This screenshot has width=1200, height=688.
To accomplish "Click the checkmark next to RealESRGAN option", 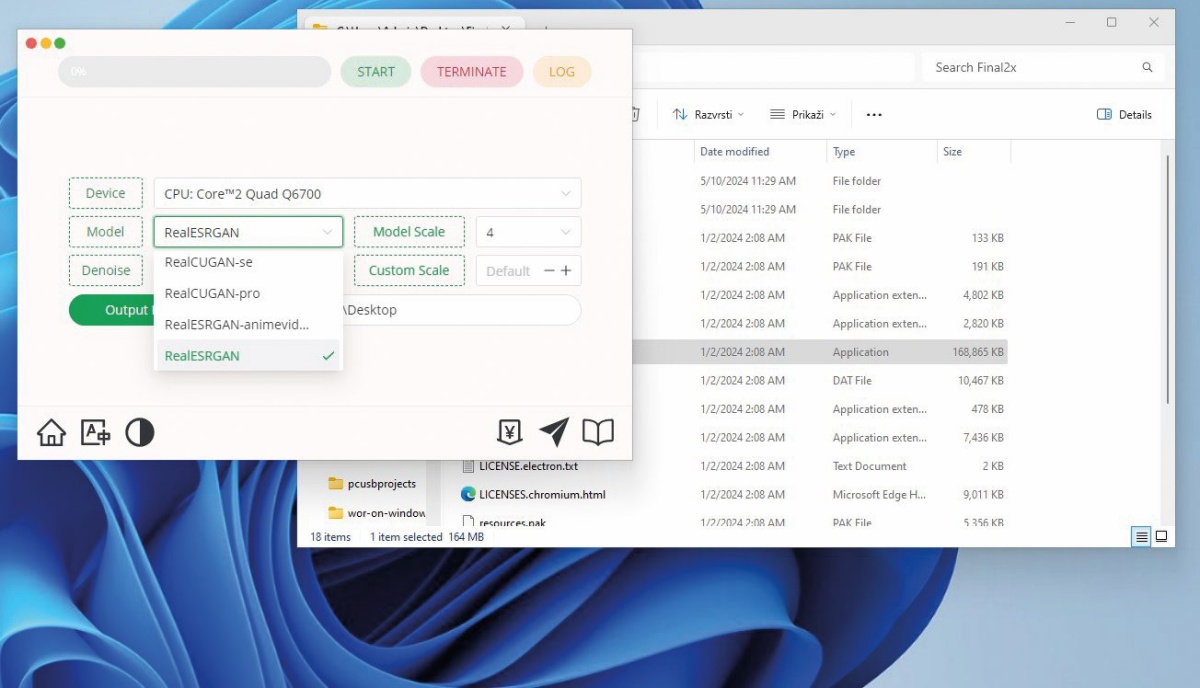I will click(328, 356).
